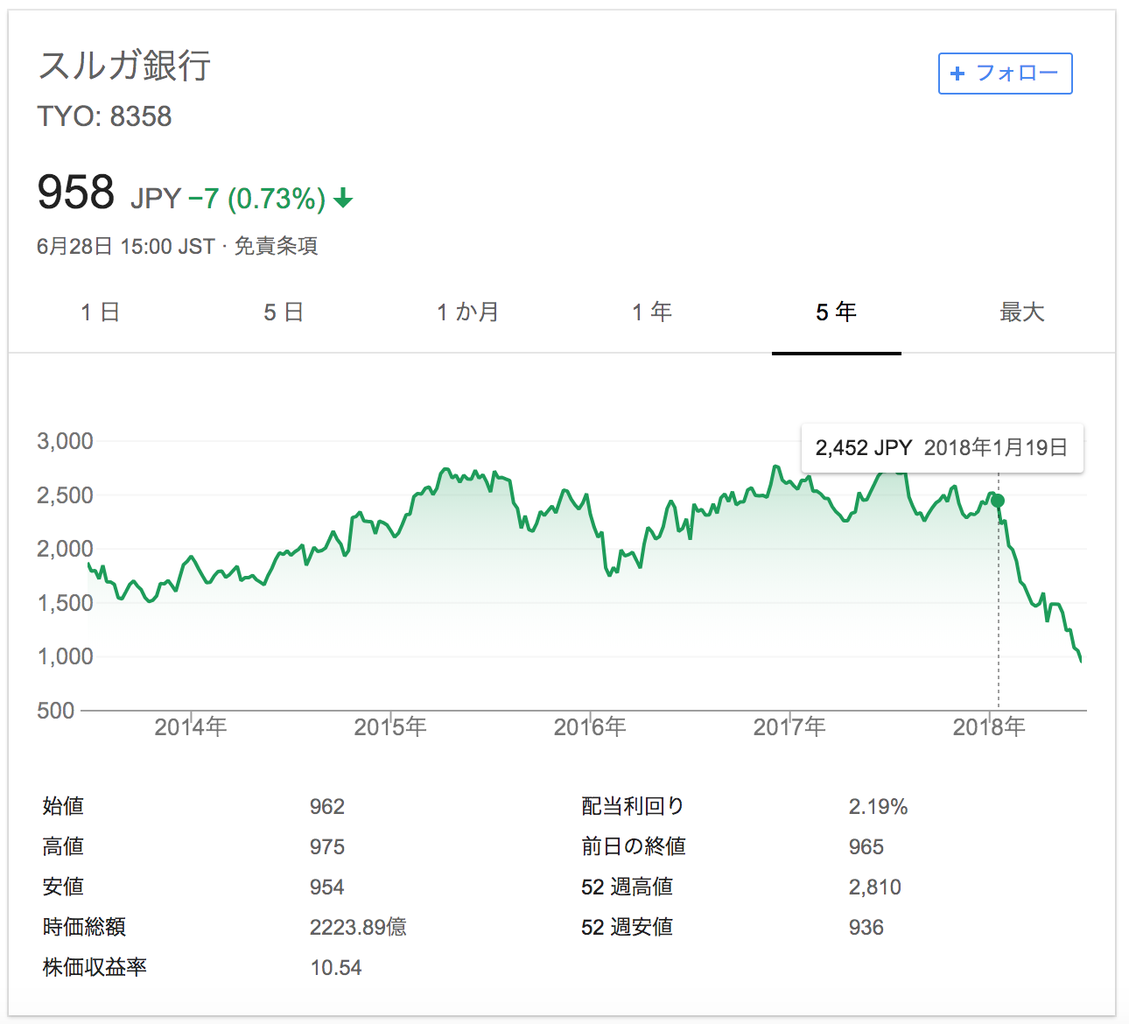The image size is (1129, 1024).
Task: Switch to the 最大 range tab
Action: click(x=1022, y=313)
